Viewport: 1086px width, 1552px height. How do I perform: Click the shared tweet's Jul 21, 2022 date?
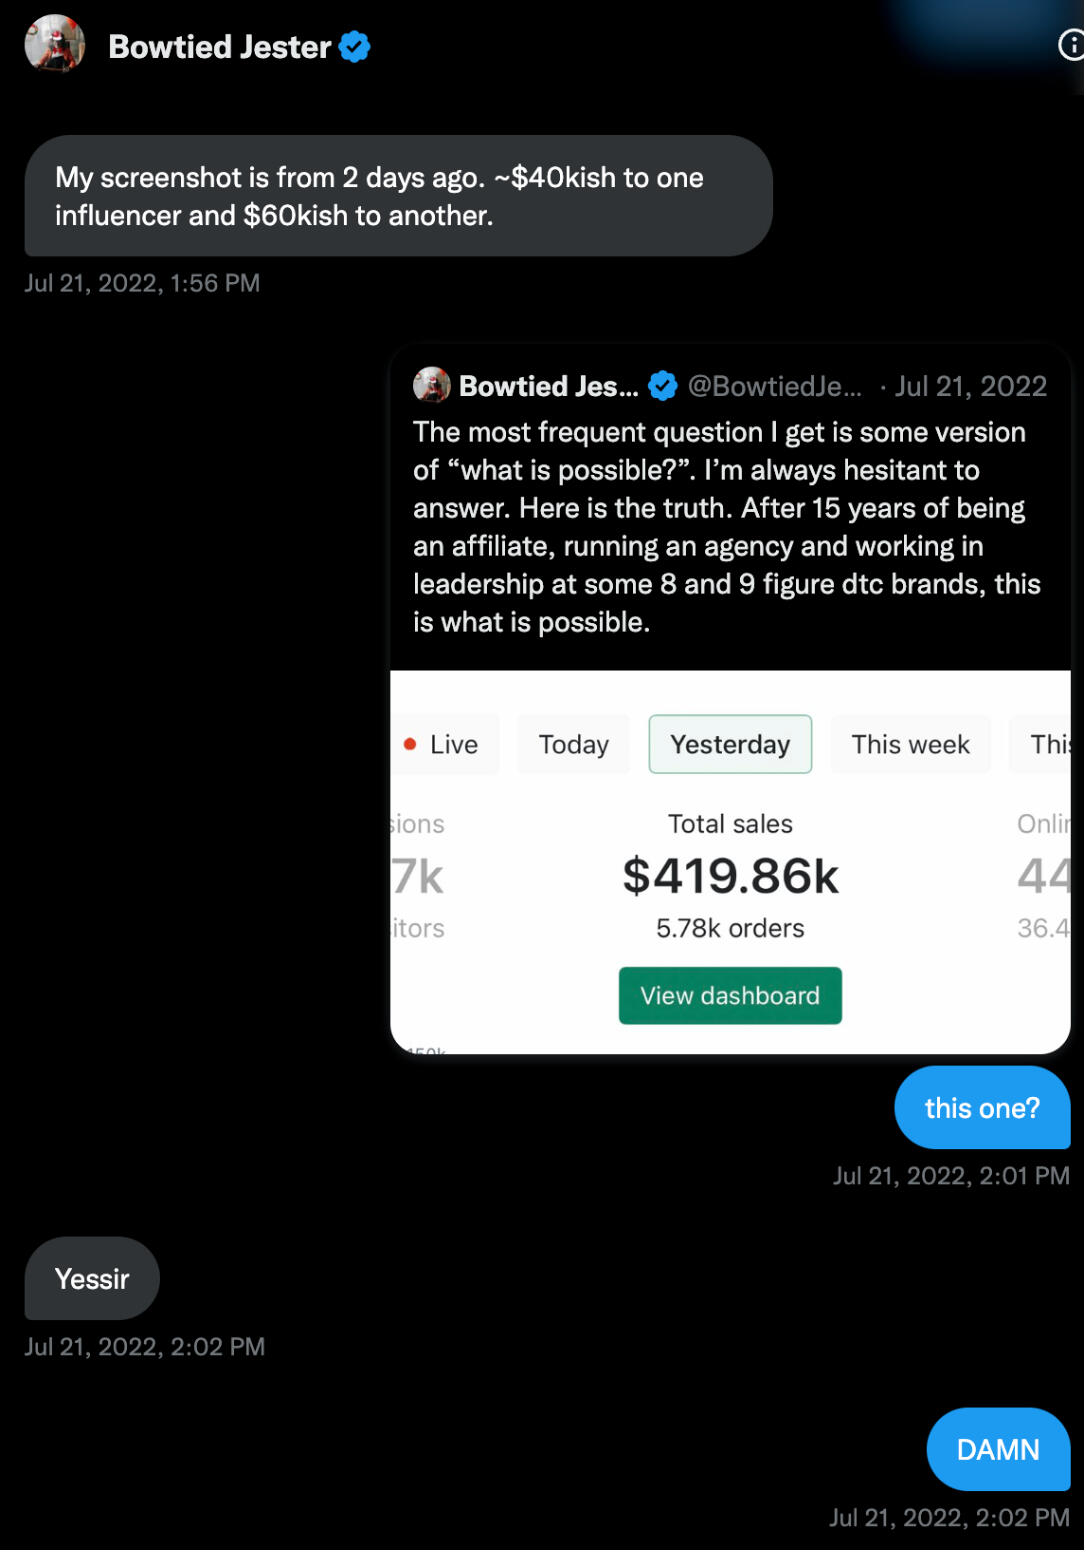(x=970, y=386)
